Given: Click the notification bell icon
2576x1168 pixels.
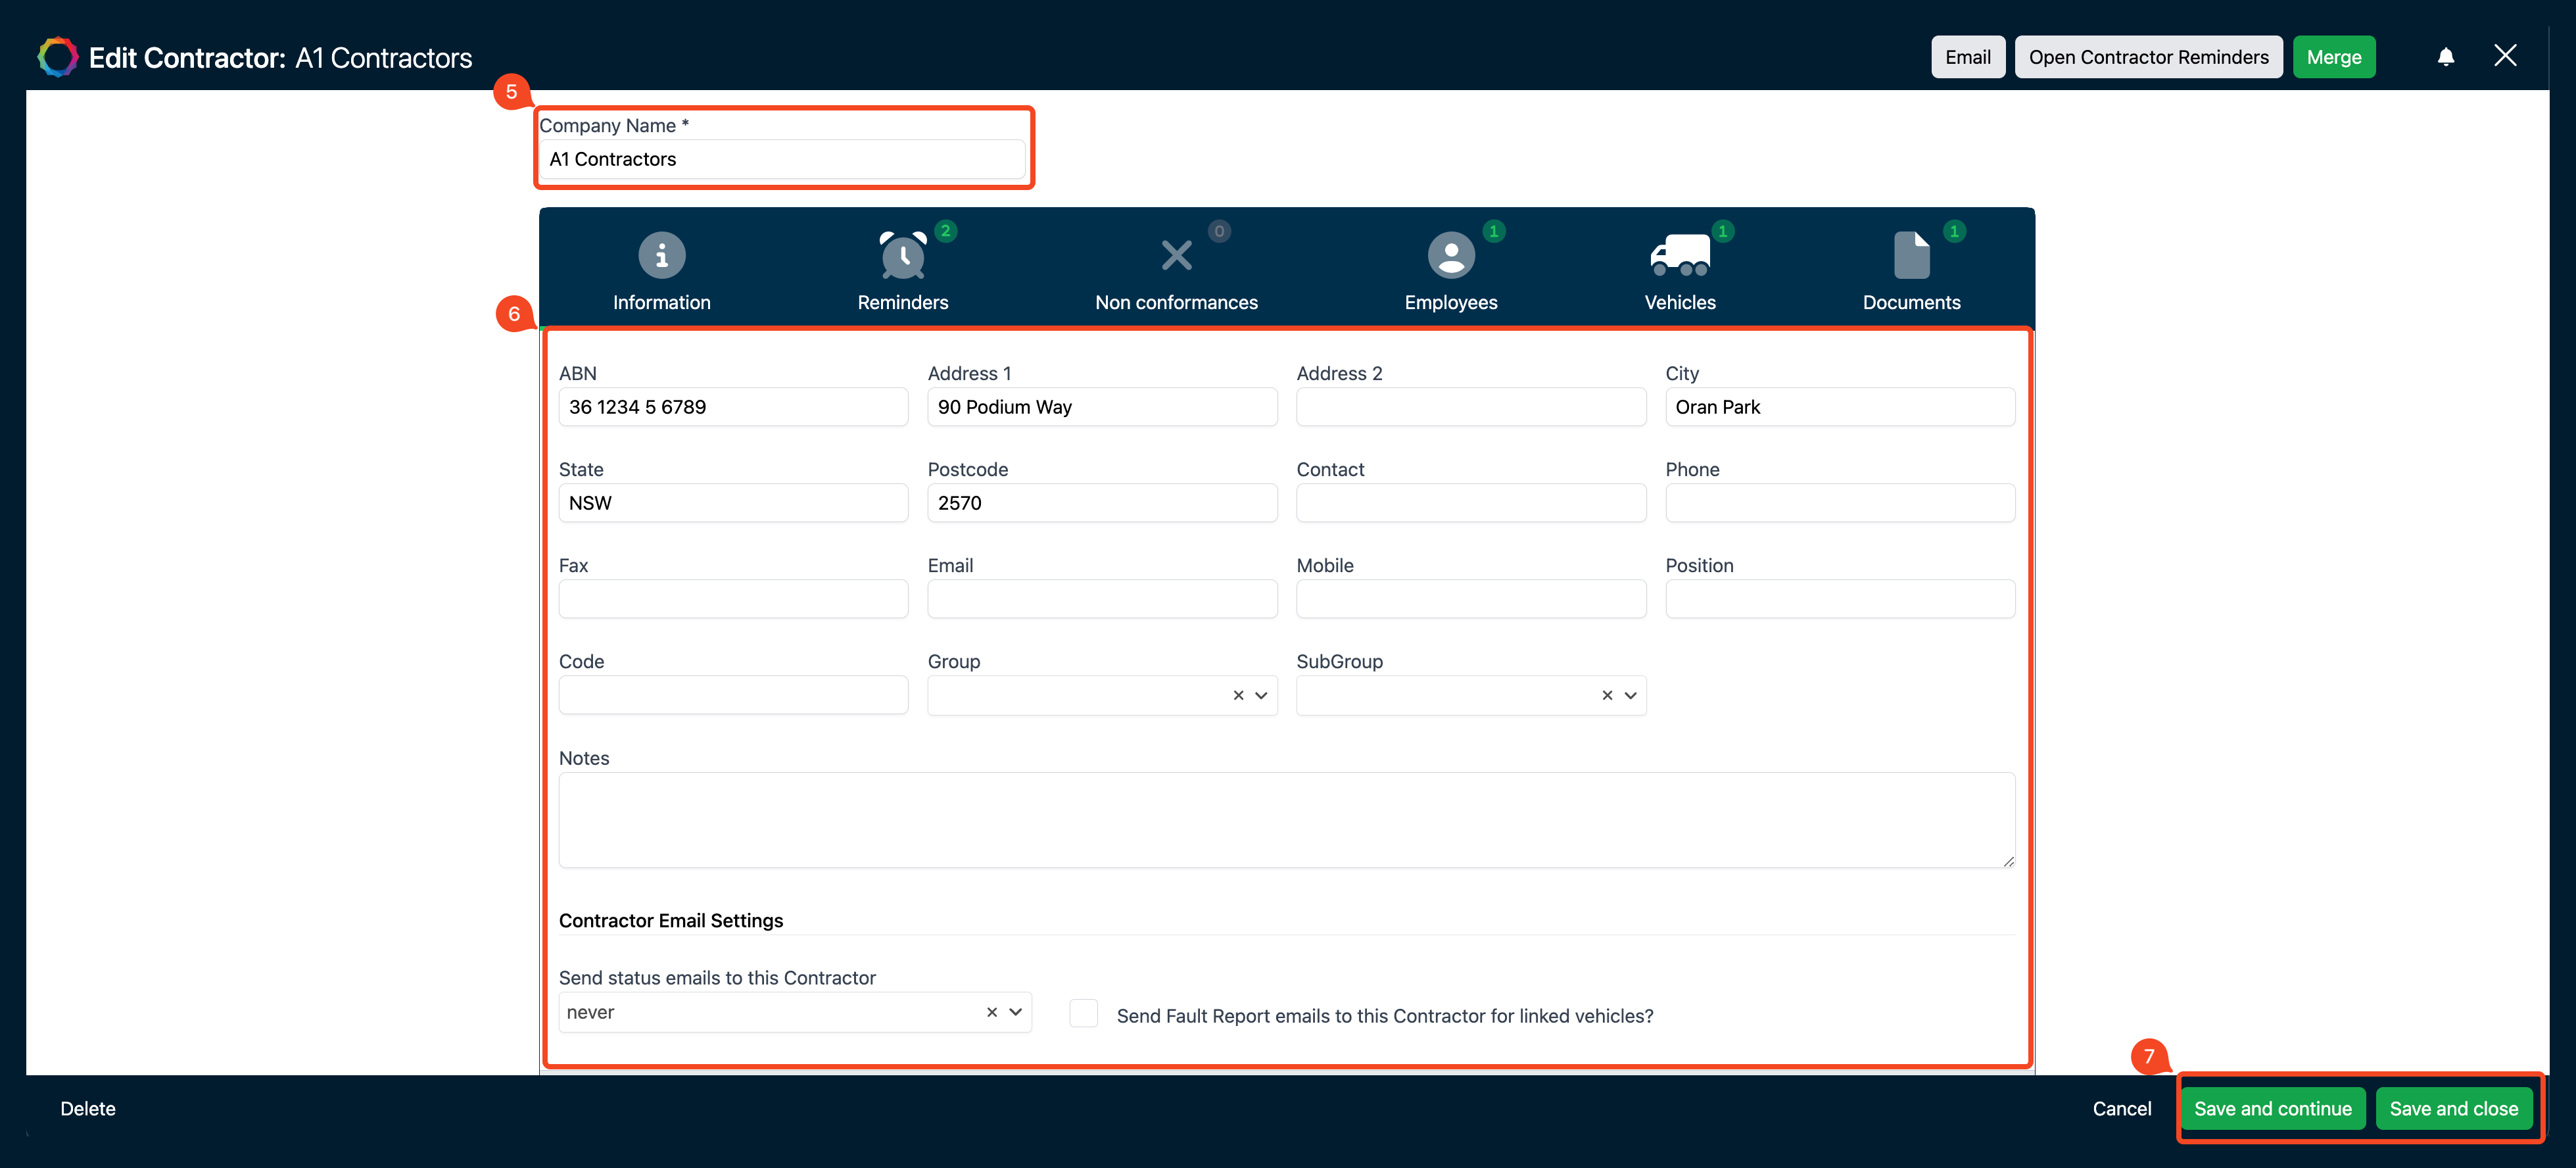Looking at the screenshot, I should (x=2446, y=56).
